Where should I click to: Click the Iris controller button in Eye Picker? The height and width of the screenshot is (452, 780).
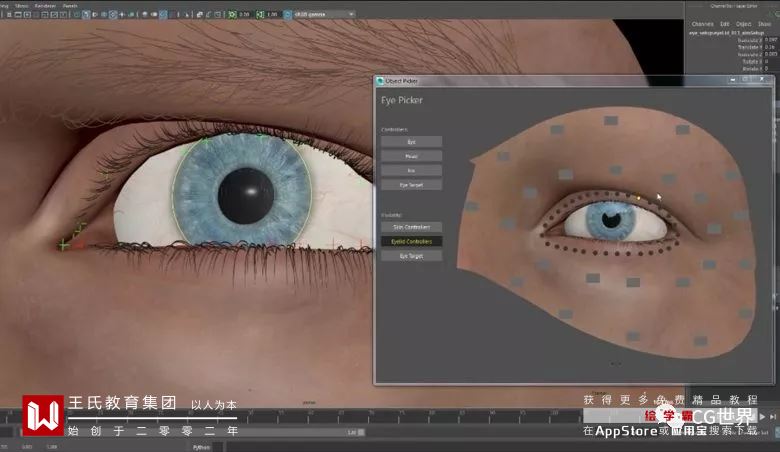point(411,171)
